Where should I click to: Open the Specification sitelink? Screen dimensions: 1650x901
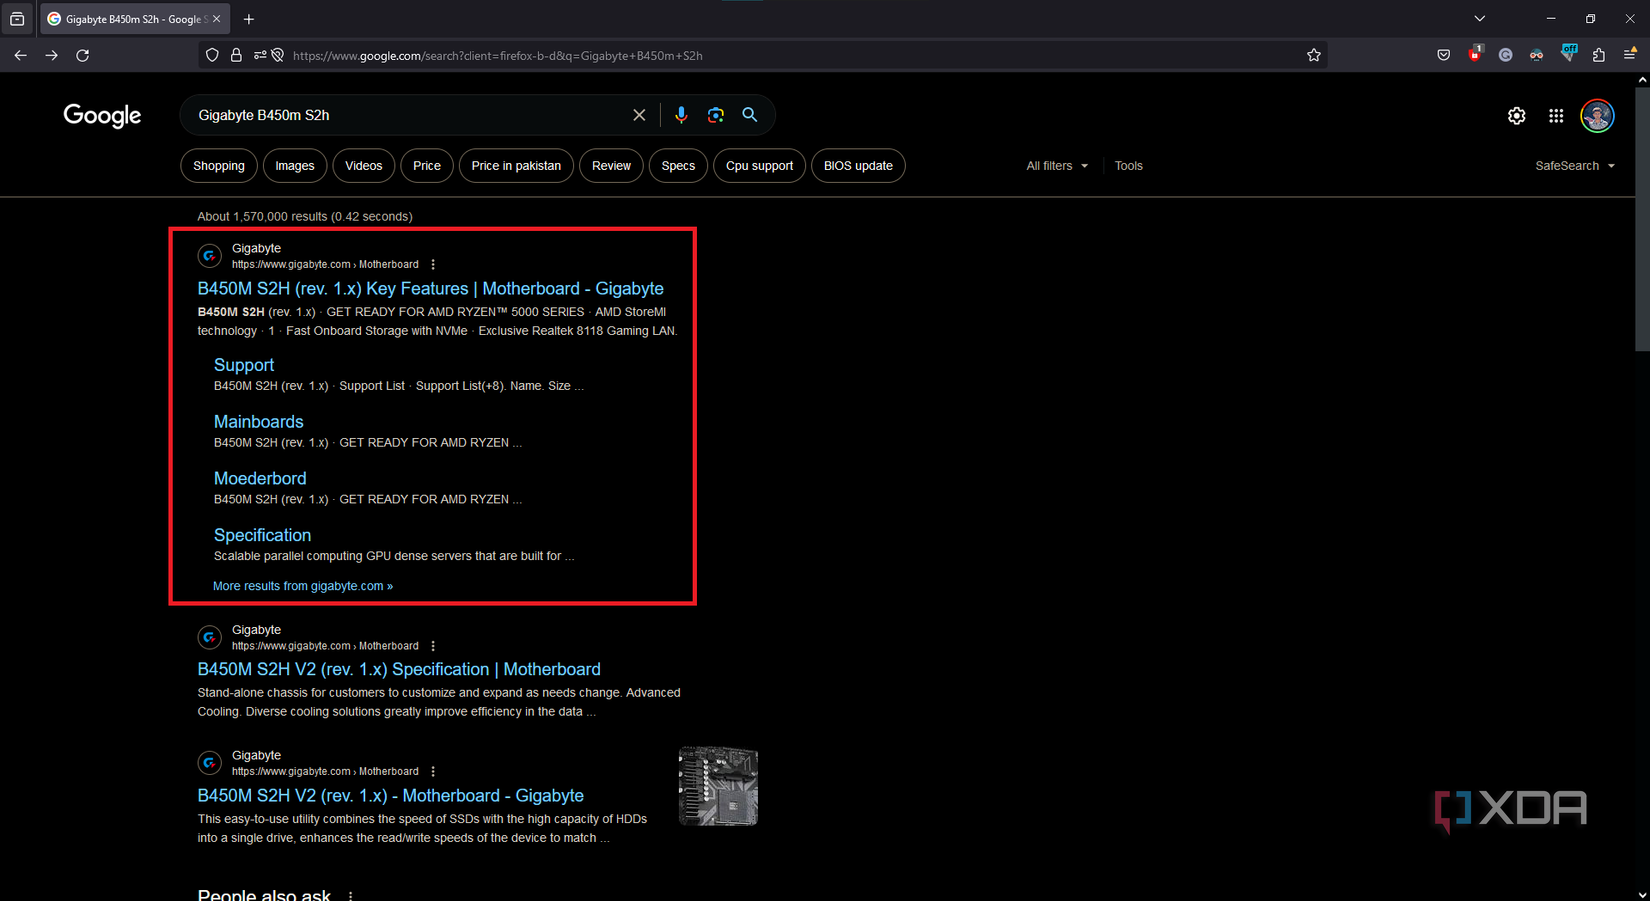[262, 535]
